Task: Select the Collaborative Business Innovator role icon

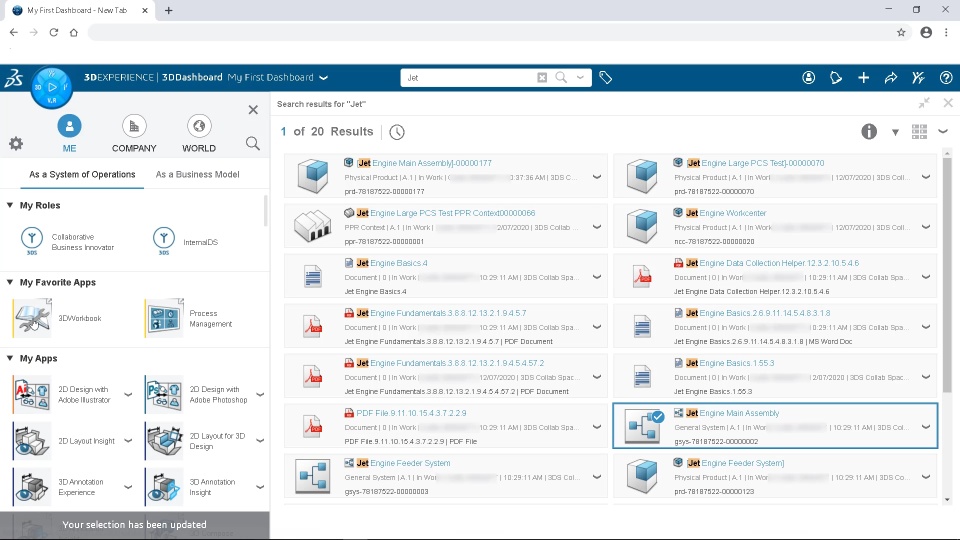Action: tap(32, 241)
